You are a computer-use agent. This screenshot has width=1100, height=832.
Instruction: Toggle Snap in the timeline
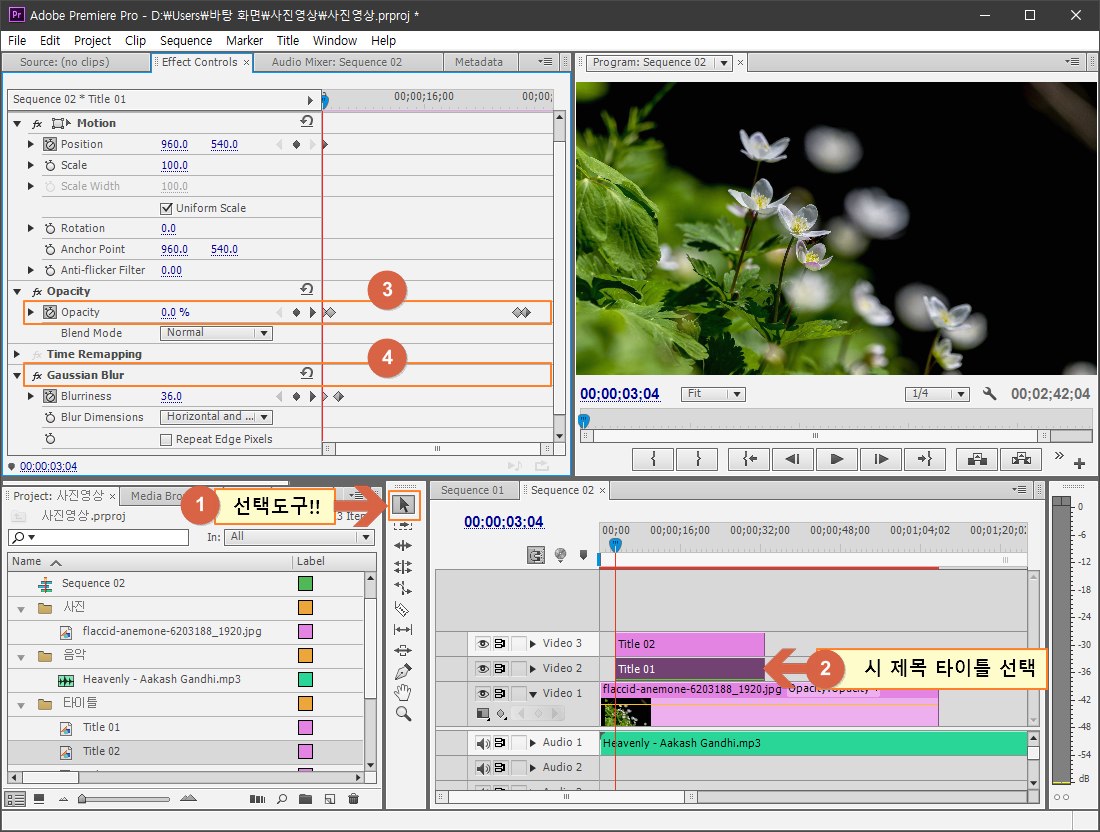click(x=535, y=556)
